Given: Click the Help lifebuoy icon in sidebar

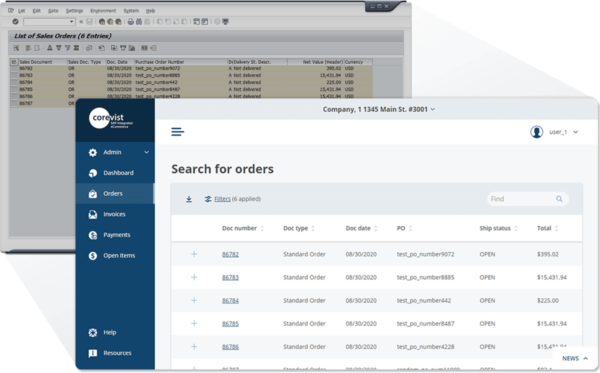Looking at the screenshot, I should click(93, 332).
